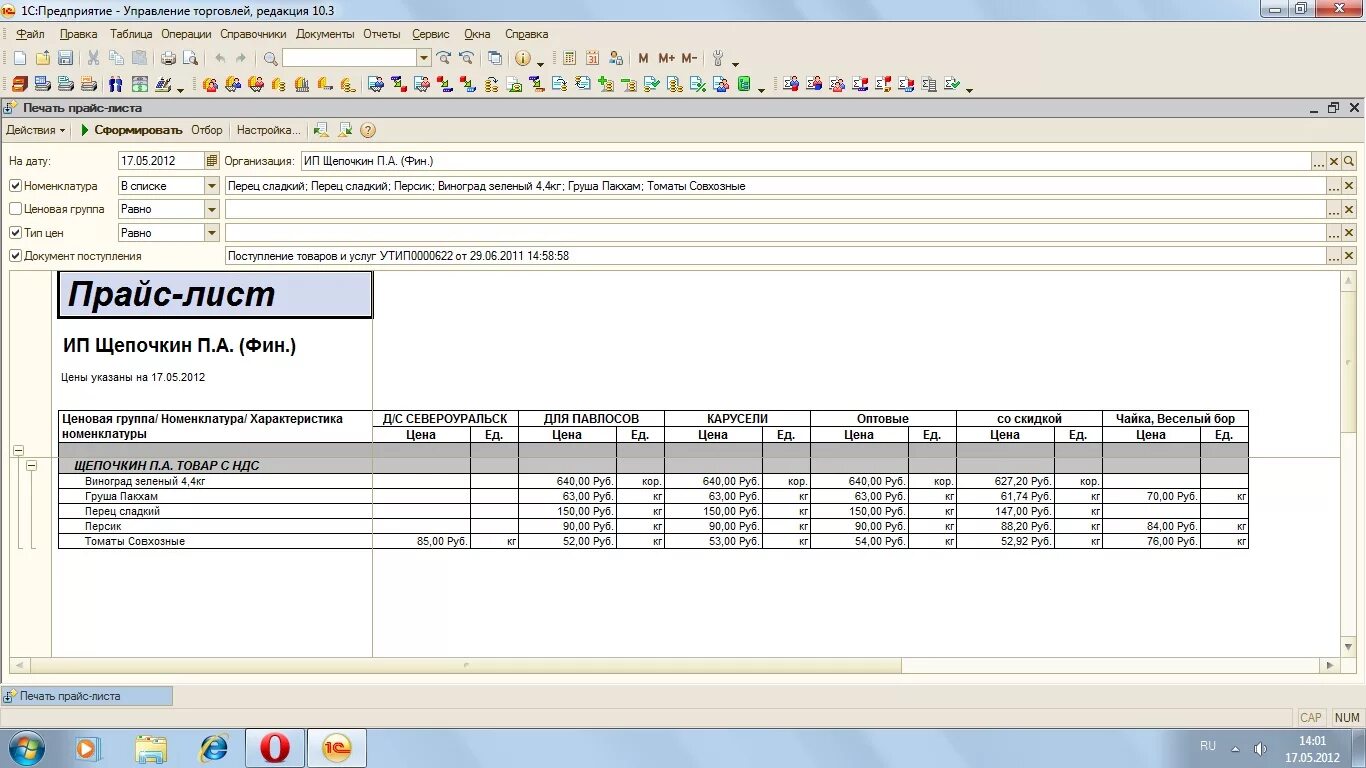The width and height of the screenshot is (1366, 768).
Task: Click the Сформировать button
Action: pyautogui.click(x=132, y=130)
